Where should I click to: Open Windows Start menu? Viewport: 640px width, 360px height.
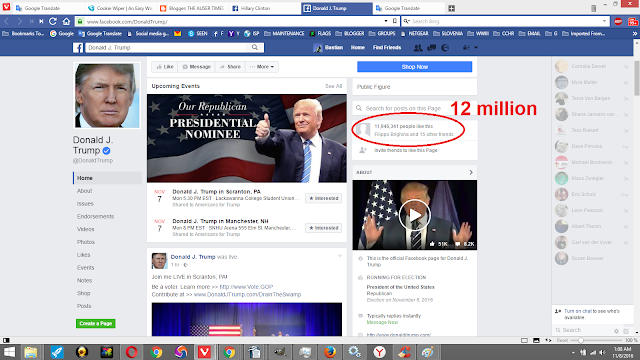coord(9,352)
